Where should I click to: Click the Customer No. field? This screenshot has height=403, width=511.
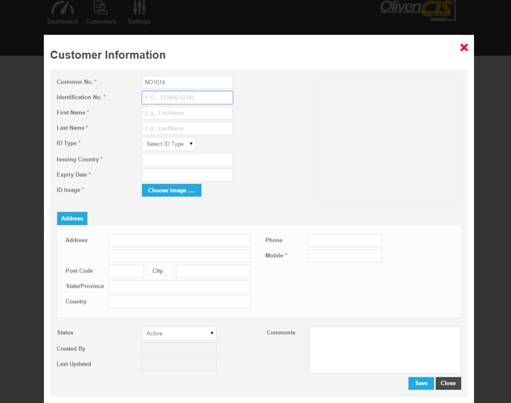tap(187, 82)
